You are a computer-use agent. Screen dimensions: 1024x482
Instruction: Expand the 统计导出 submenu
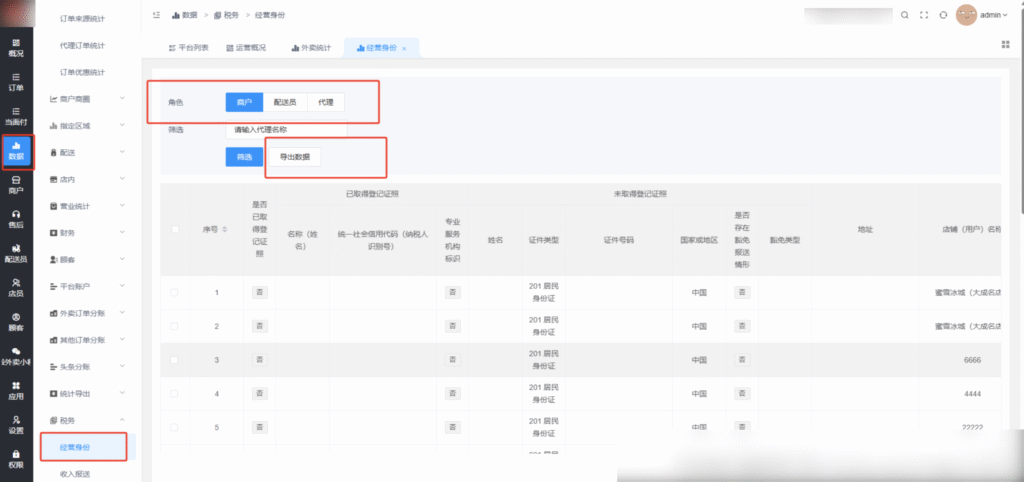88,394
